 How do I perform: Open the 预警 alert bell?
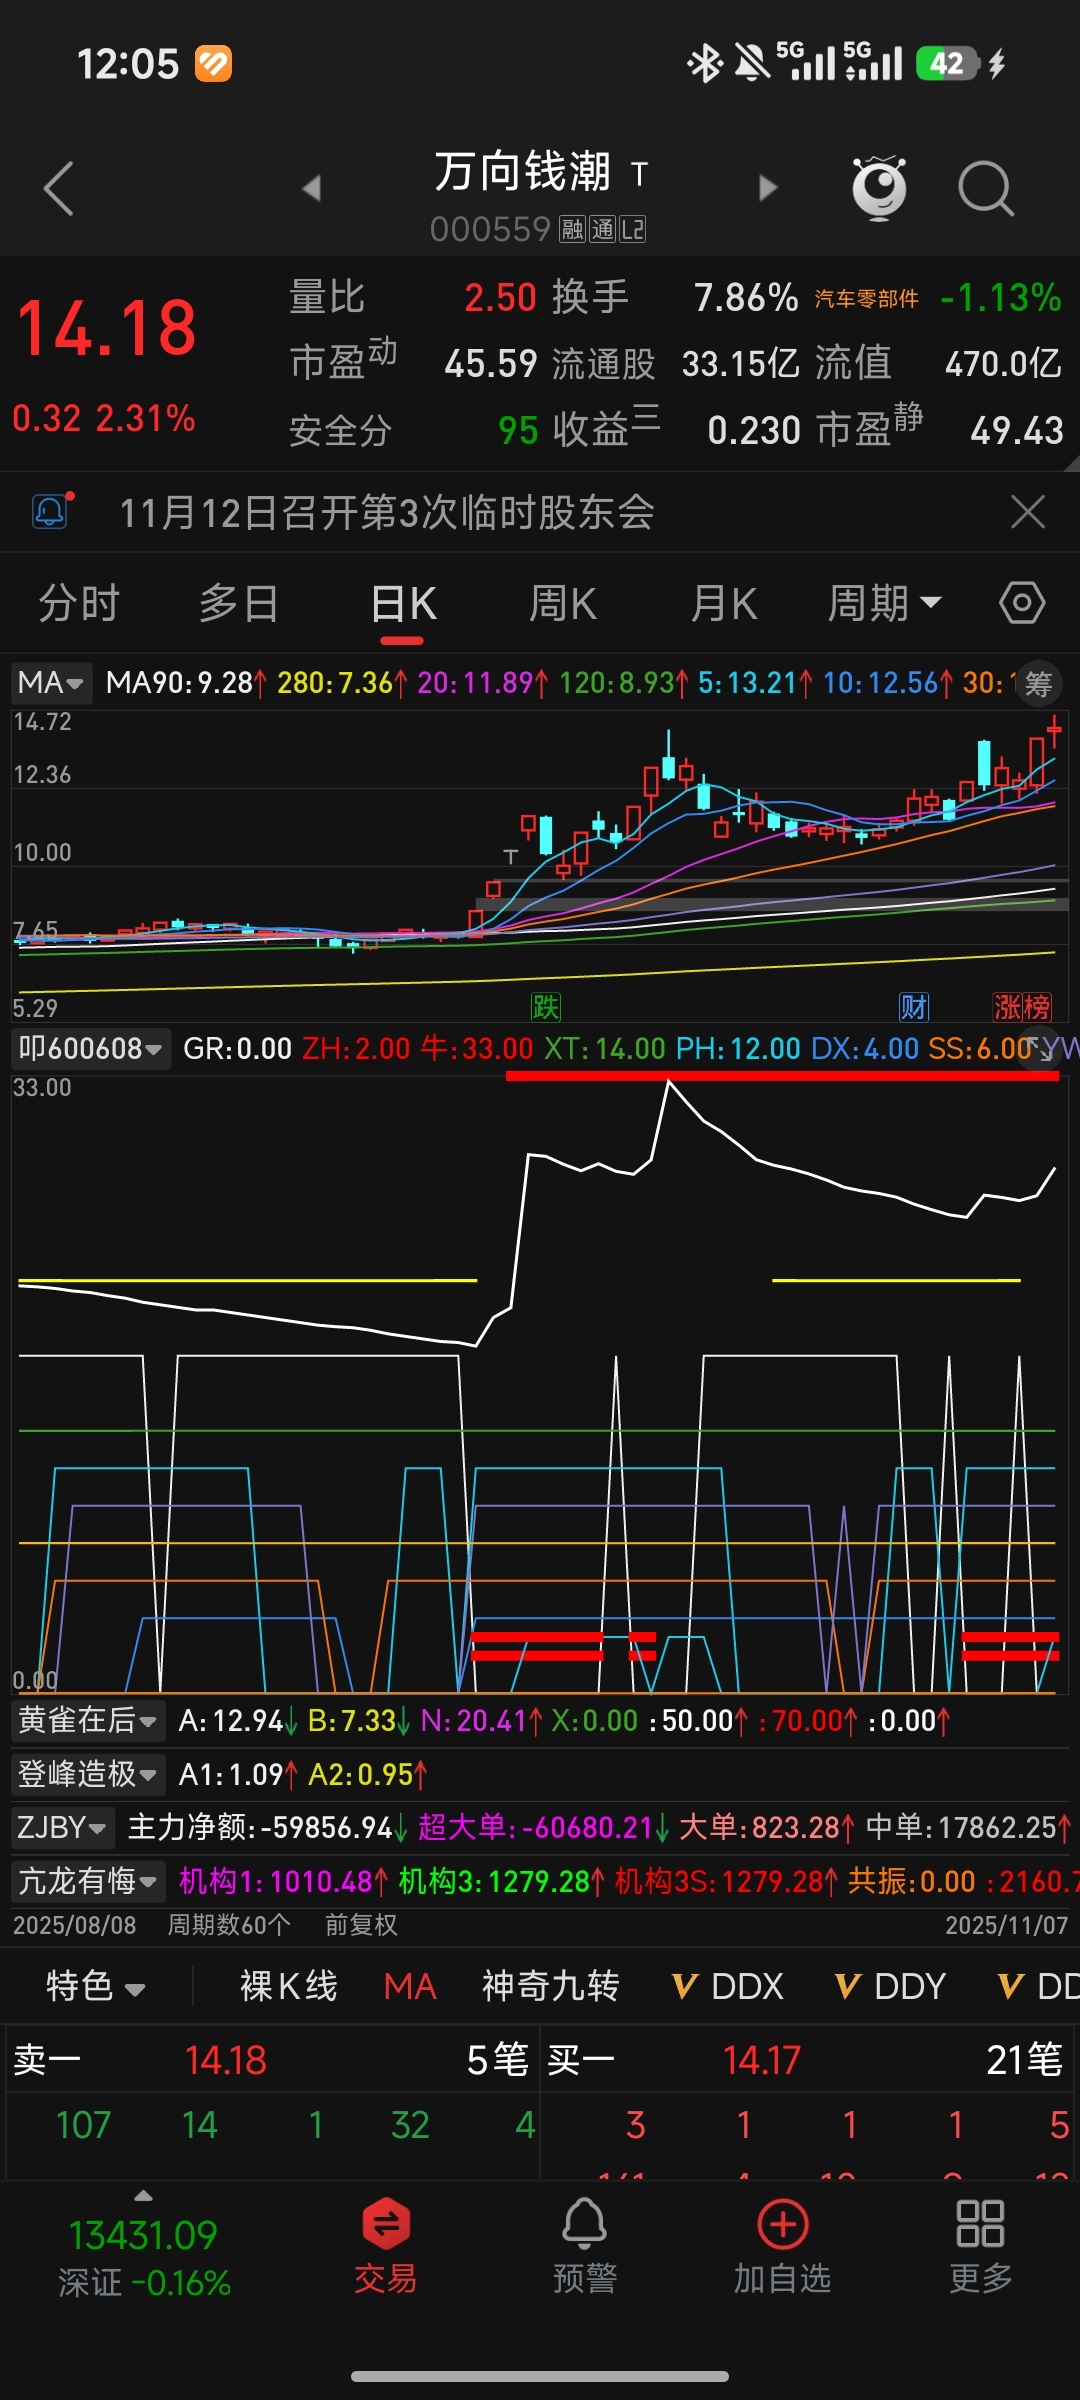[x=585, y=2246]
